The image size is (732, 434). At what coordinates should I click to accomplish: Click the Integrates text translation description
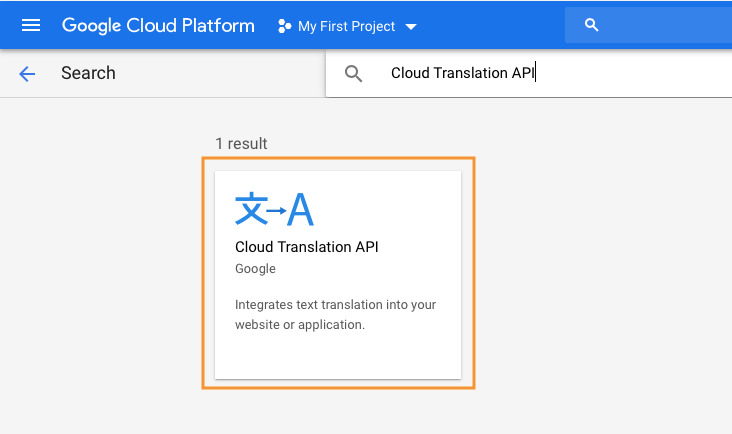click(335, 315)
